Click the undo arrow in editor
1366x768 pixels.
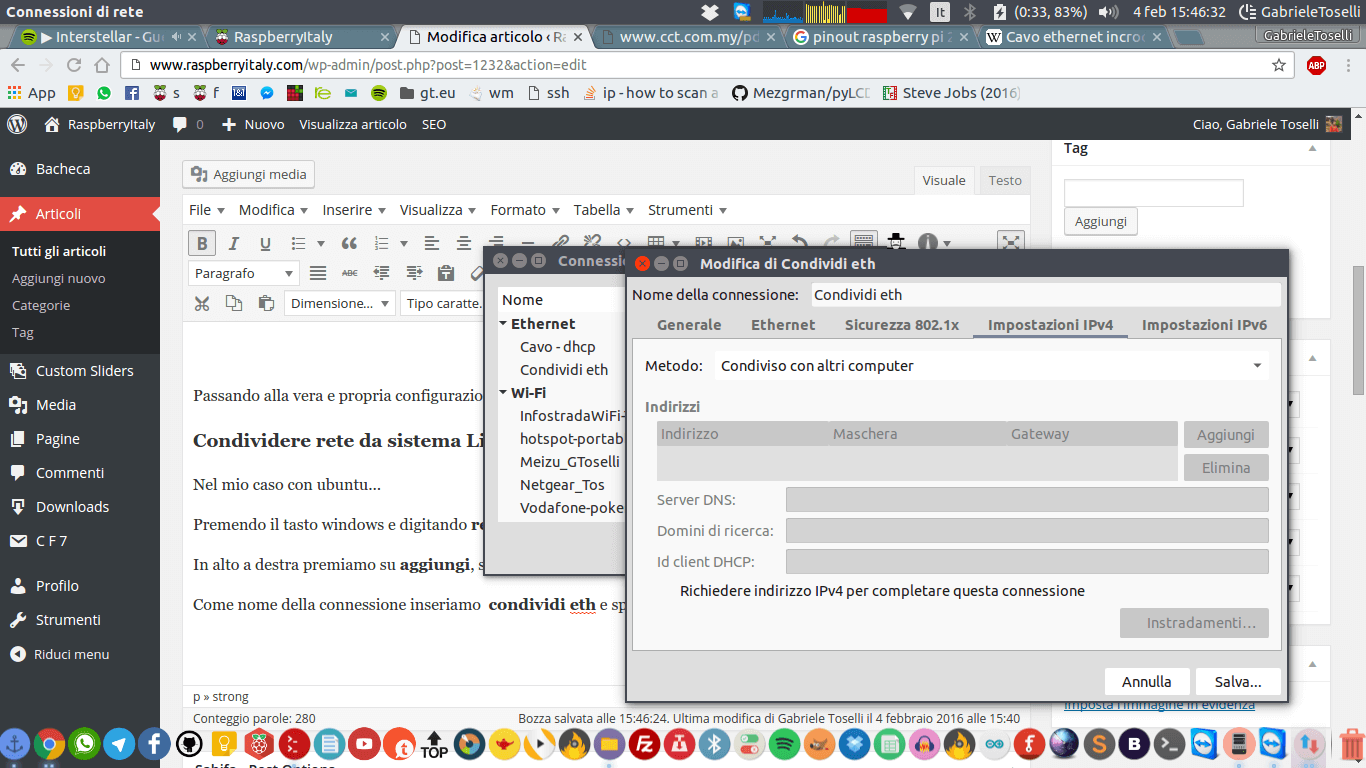(800, 241)
